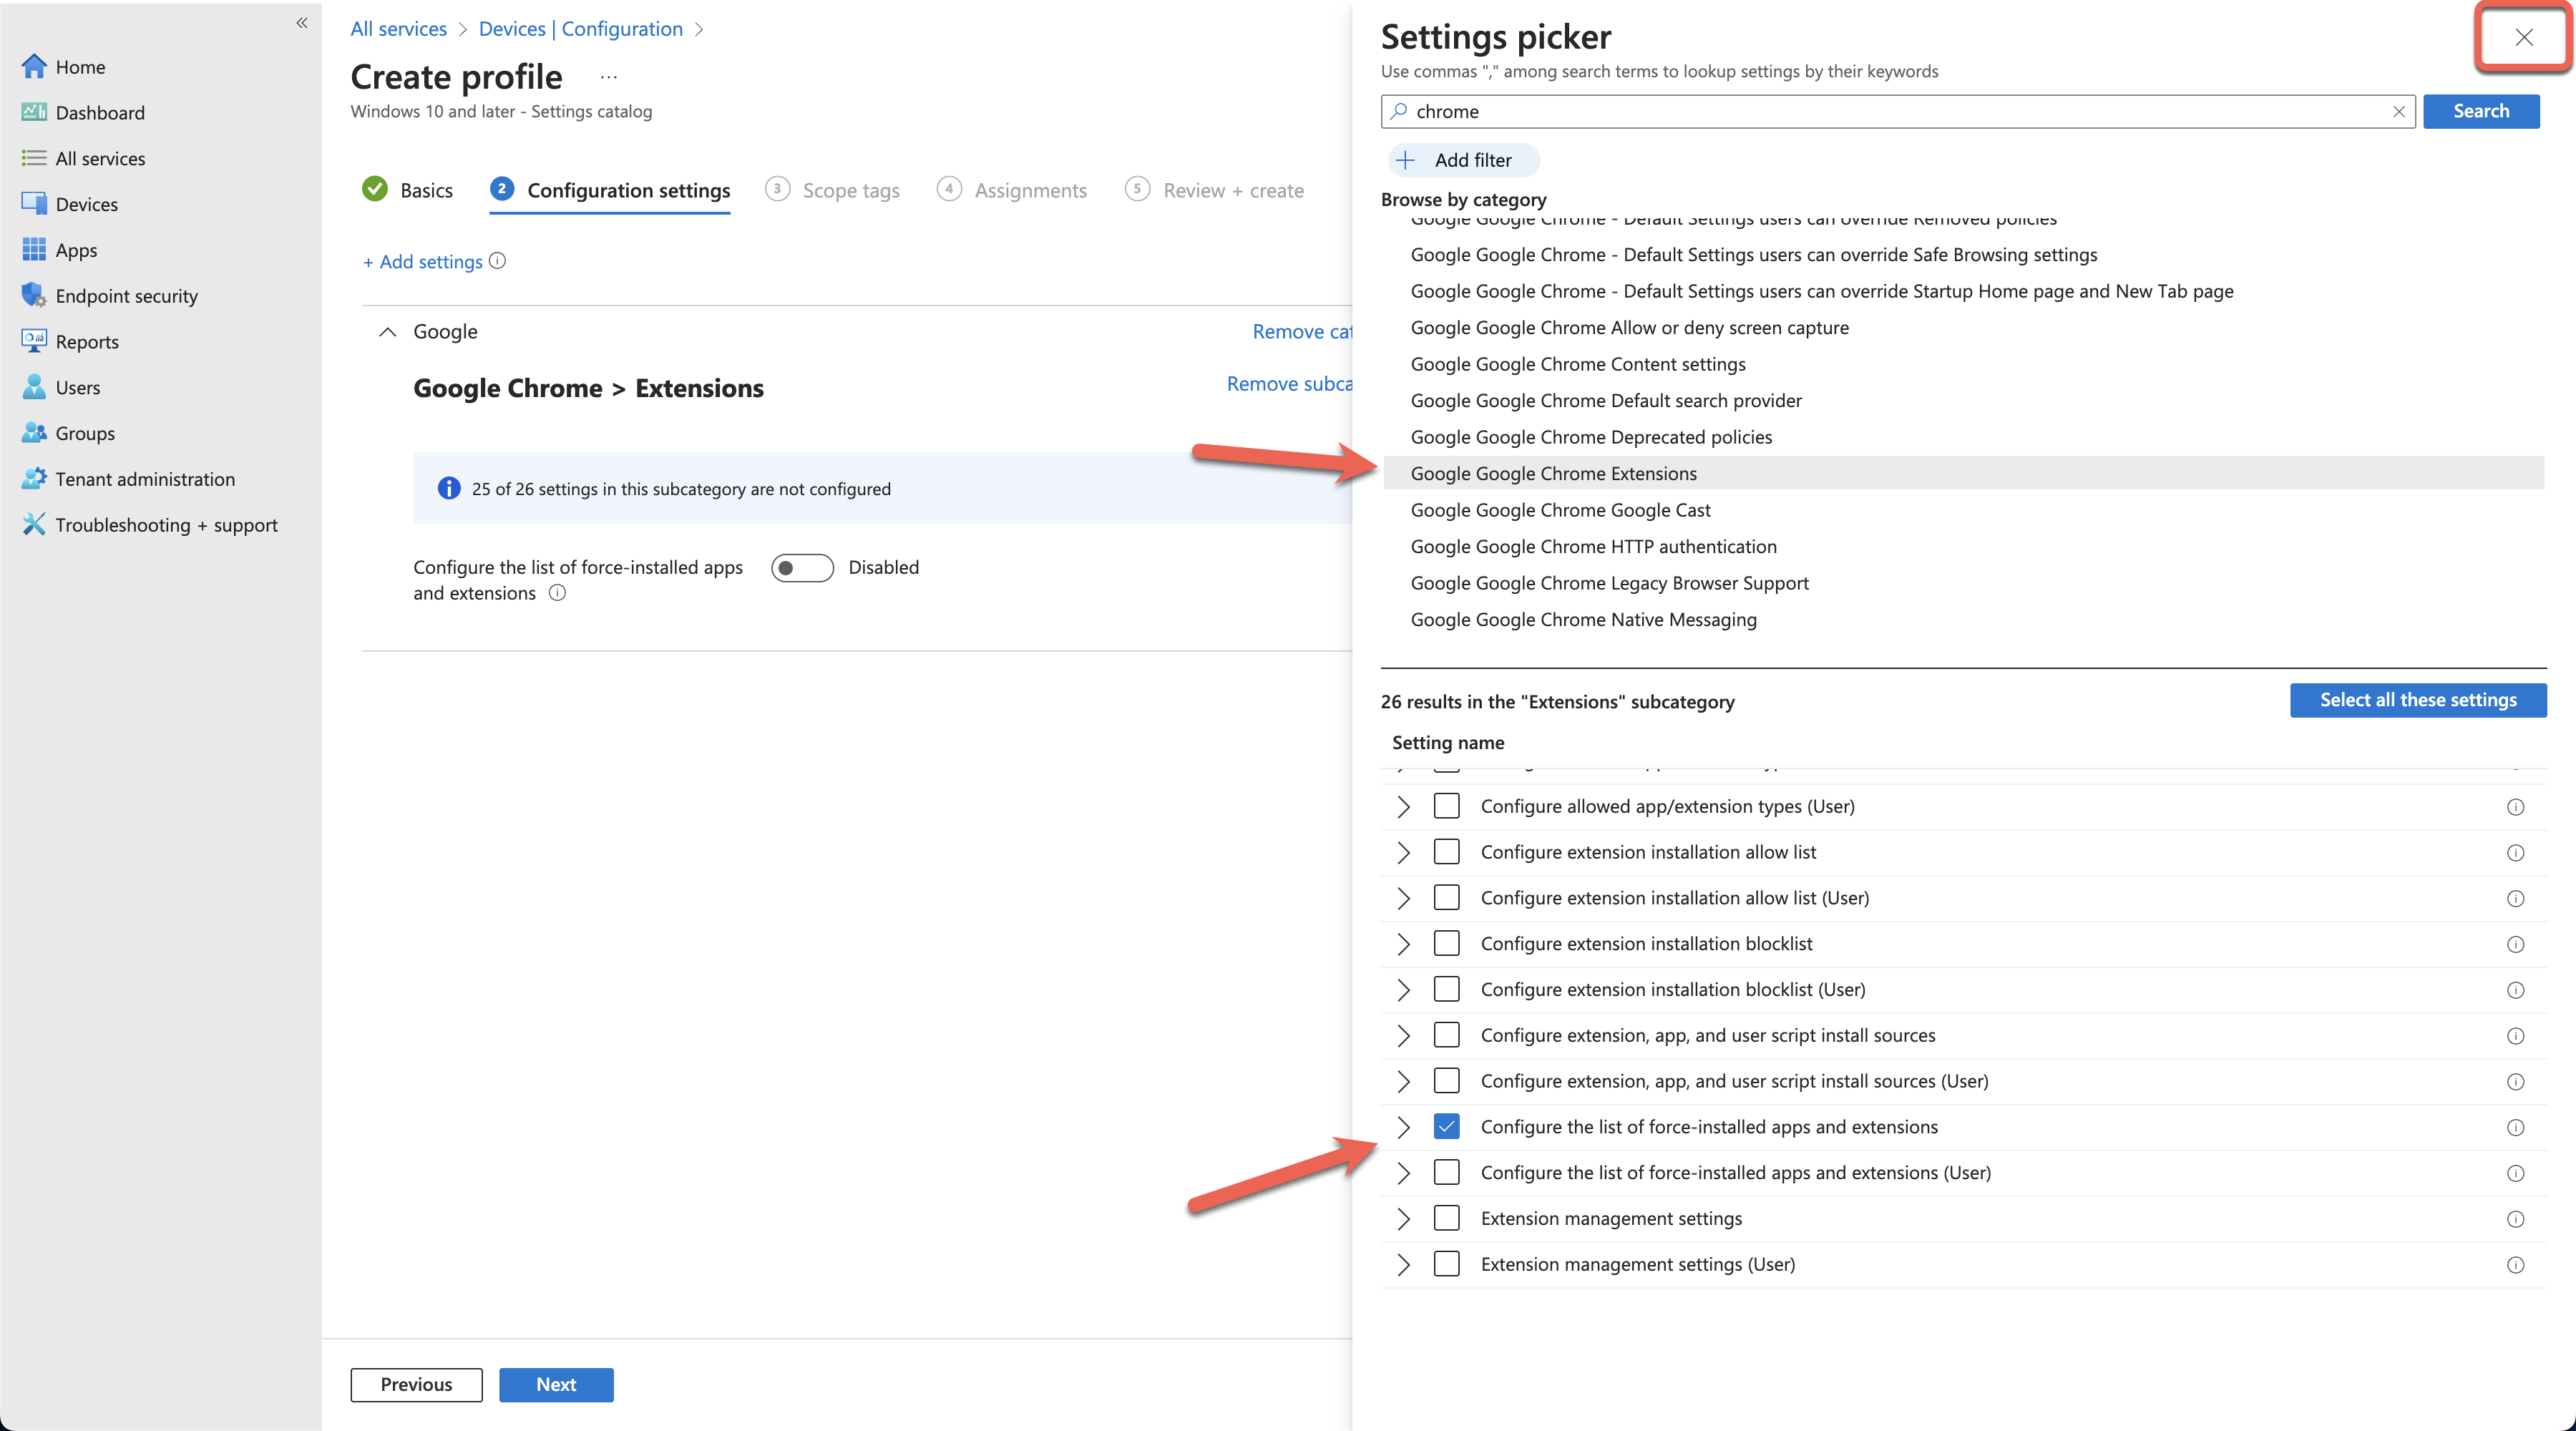Show info for Configure allowed app/extension types (User)
Screen dimensions: 2576x1431
(2515, 807)
